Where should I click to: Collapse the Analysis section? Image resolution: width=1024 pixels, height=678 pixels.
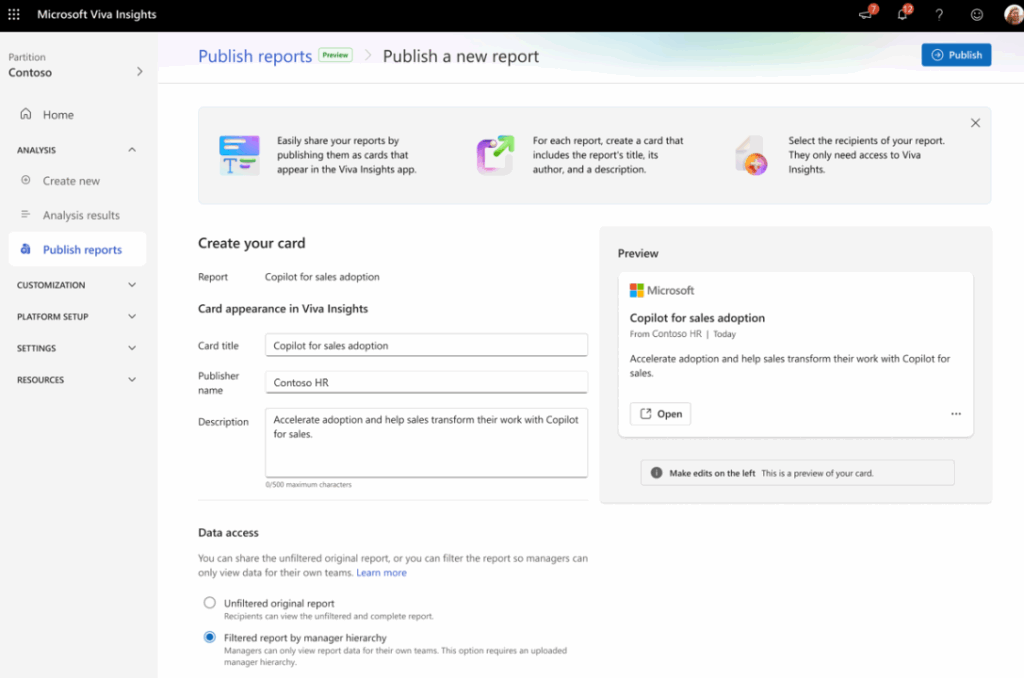coord(132,150)
